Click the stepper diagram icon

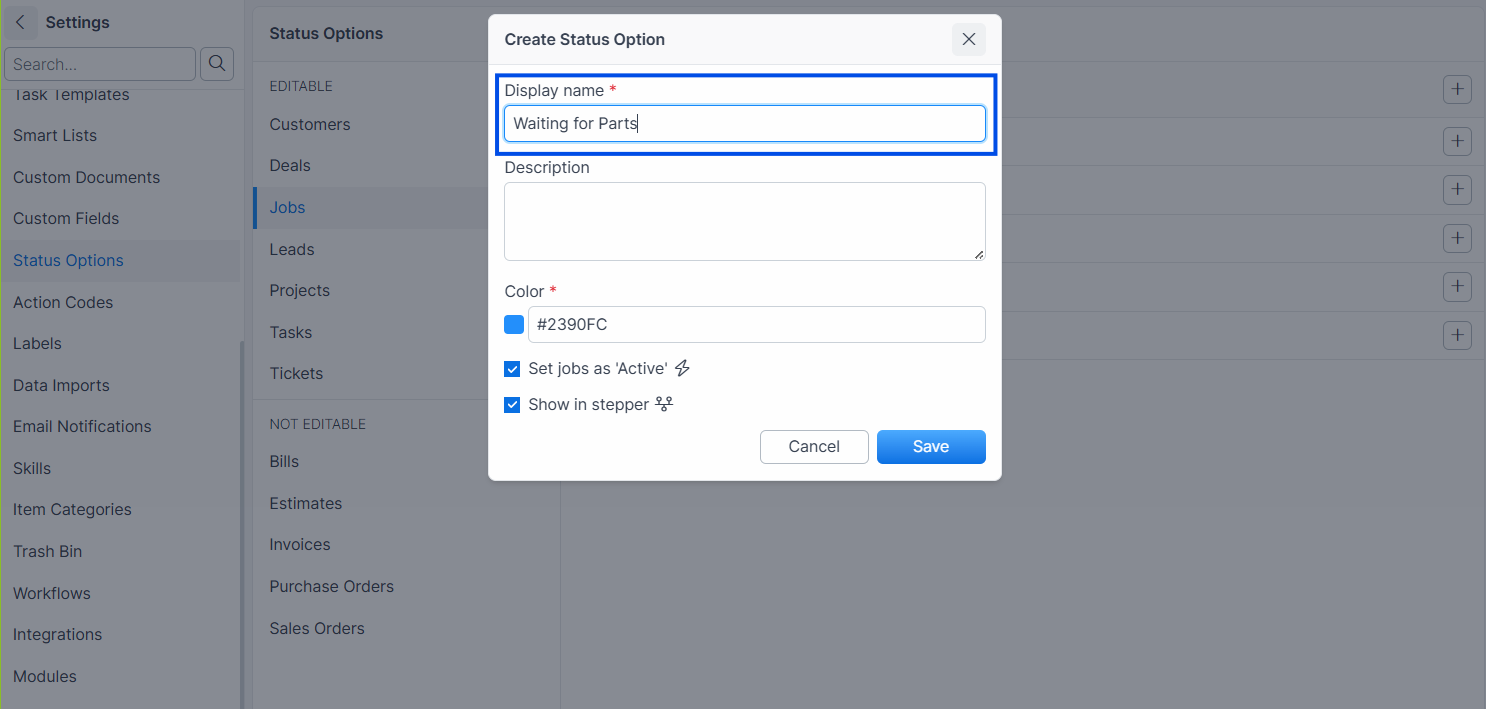pos(664,404)
